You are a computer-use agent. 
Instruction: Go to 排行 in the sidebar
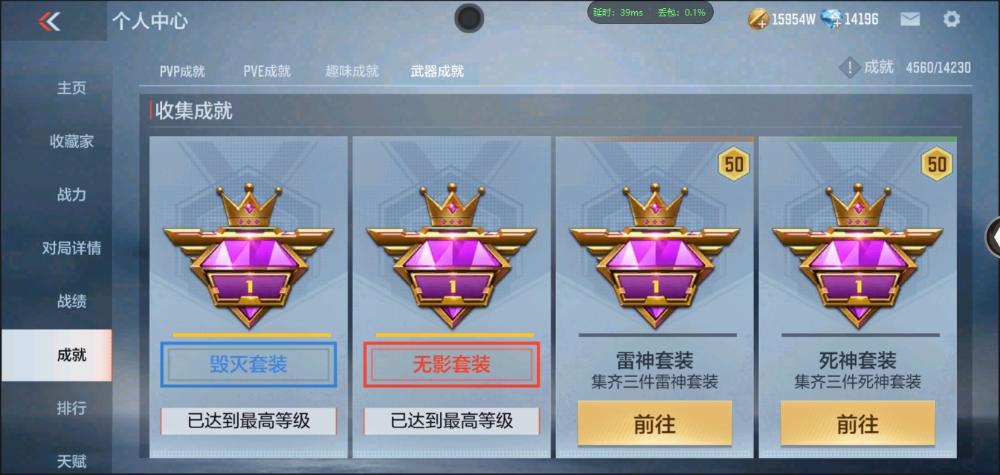tap(71, 407)
